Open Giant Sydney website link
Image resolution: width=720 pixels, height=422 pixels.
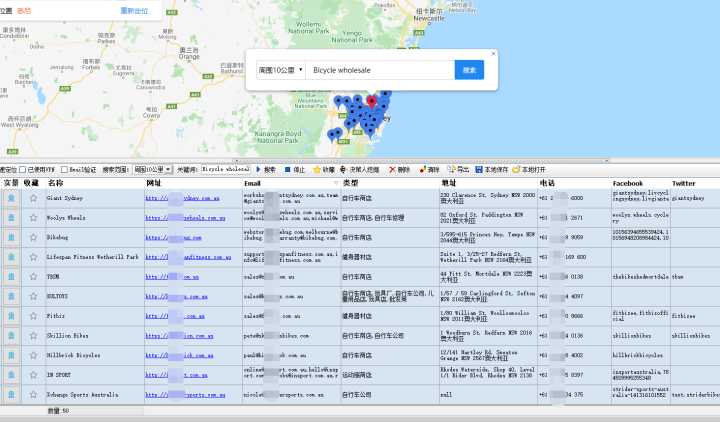click(182, 198)
